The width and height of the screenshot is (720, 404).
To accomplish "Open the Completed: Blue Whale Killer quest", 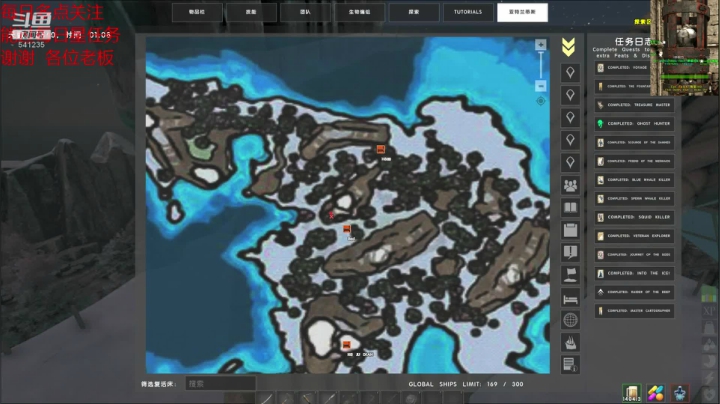I will tap(634, 180).
